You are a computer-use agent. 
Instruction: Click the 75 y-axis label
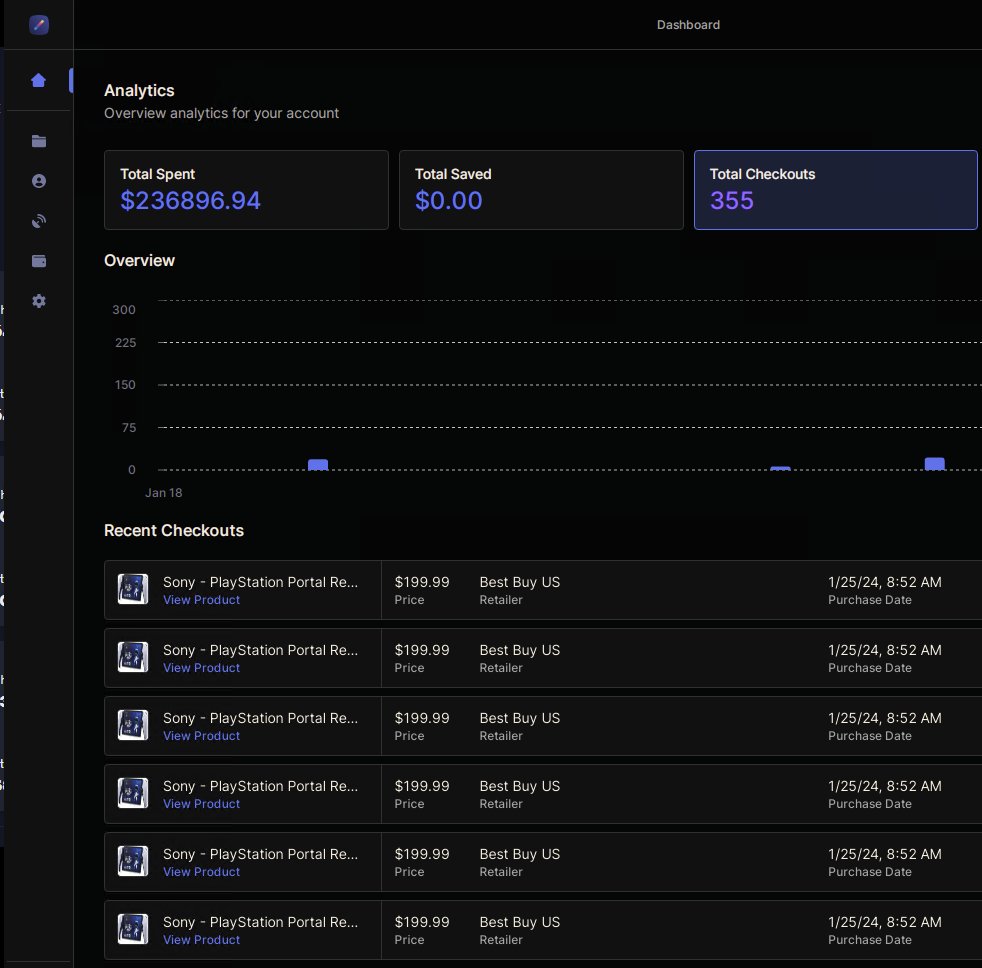click(129, 428)
